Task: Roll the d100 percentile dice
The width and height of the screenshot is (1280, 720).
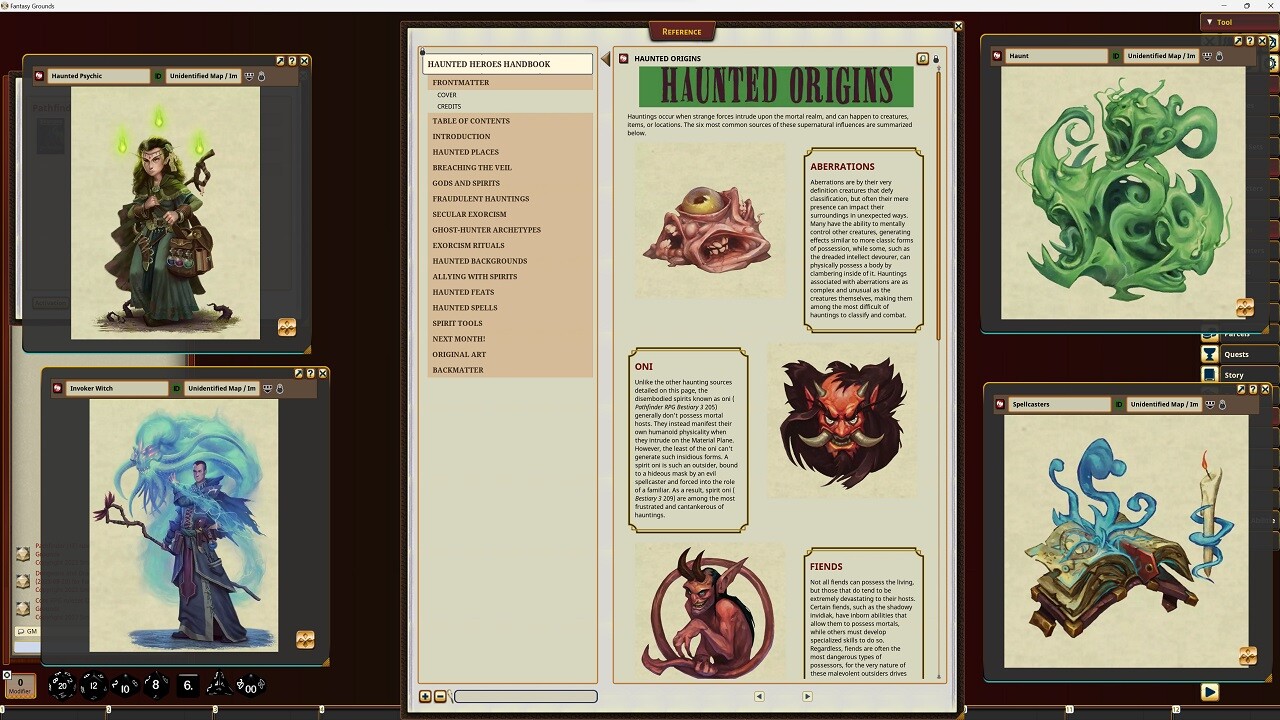Action: coord(251,687)
